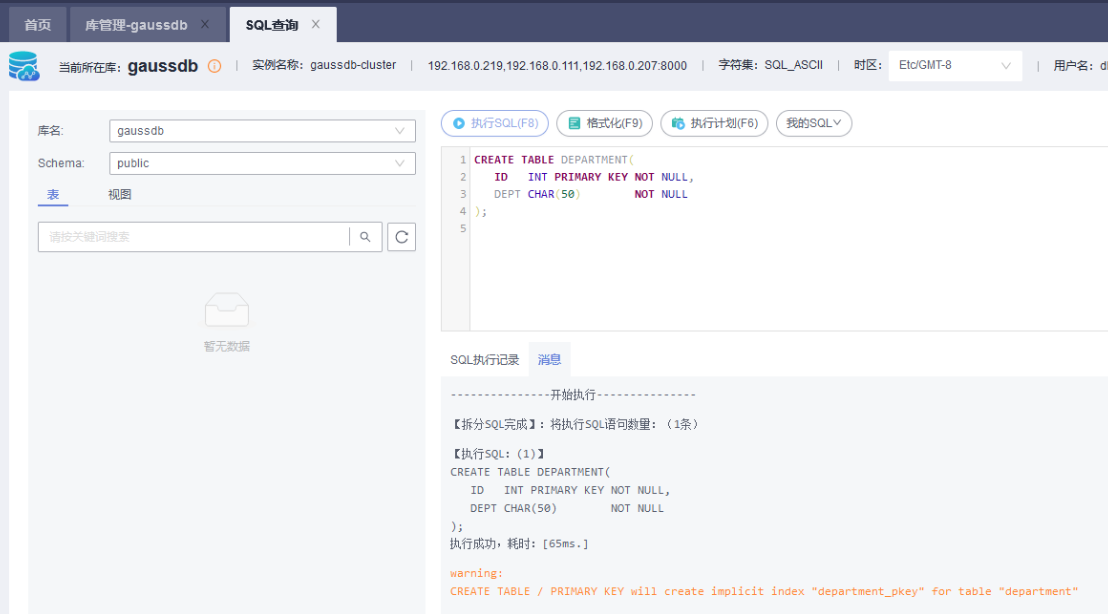The height and width of the screenshot is (614, 1108).
Task: Click the refresh table list icon
Action: pyautogui.click(x=401, y=237)
